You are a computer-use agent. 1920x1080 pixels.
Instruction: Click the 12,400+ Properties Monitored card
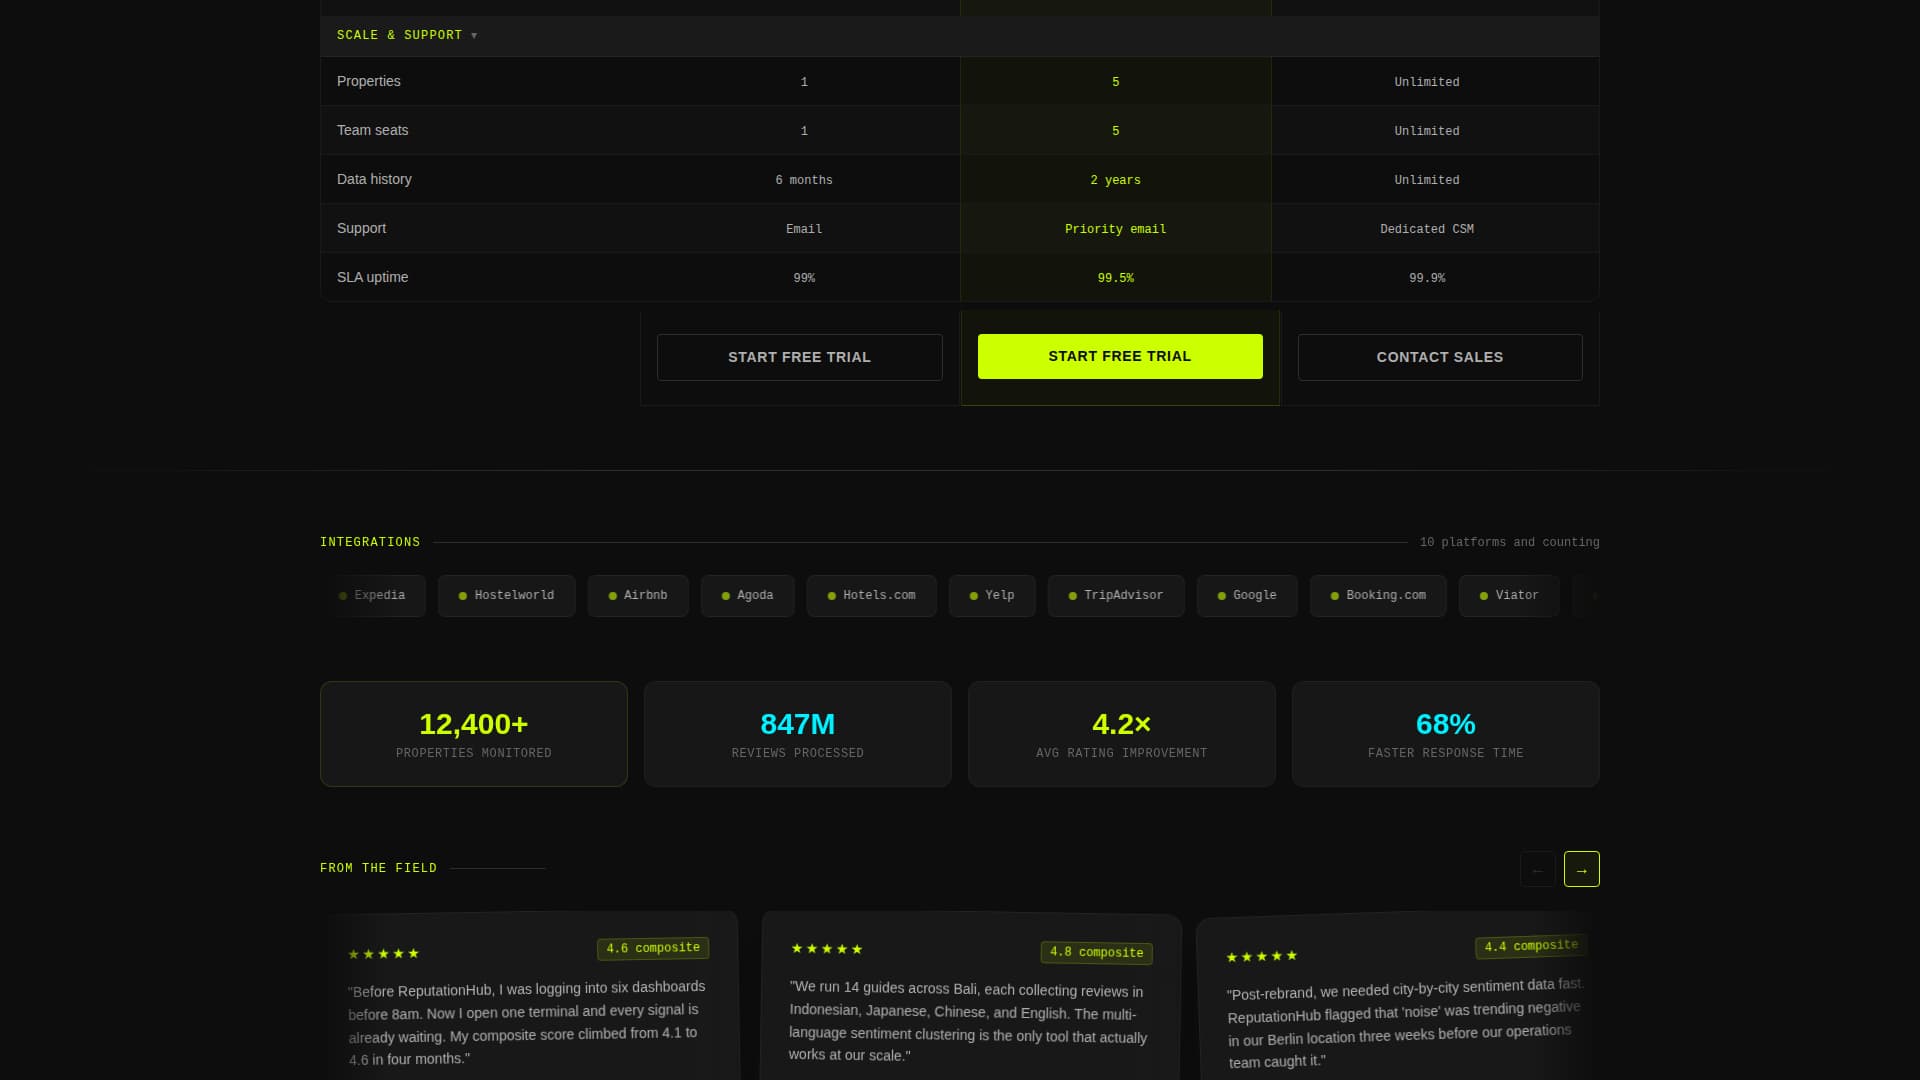point(474,734)
